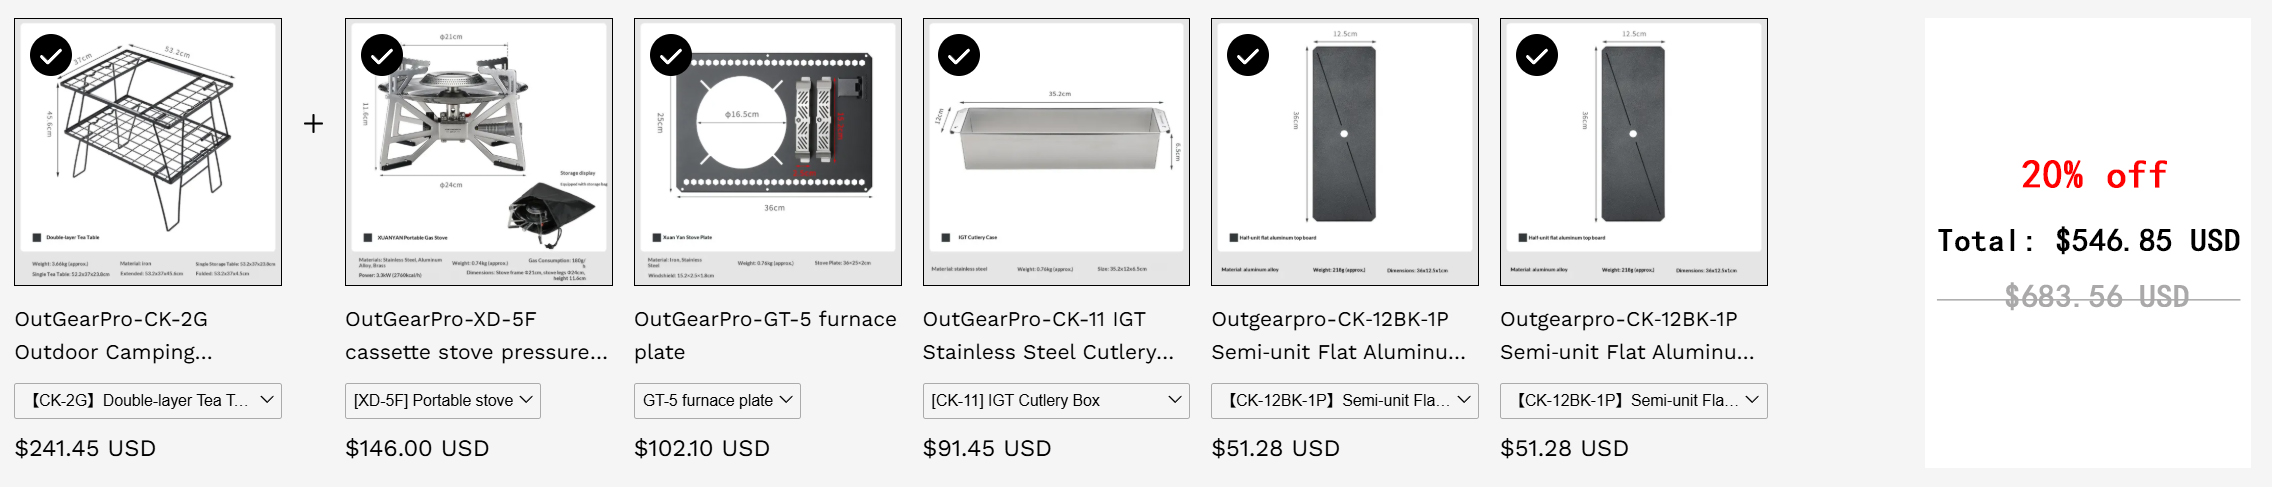Open the XD-5F Portable stove variant dropdown
The width and height of the screenshot is (2272, 487).
443,400
